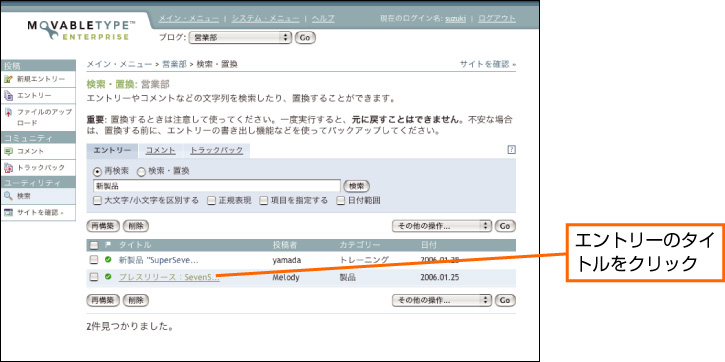Click the ログアウト link
Viewport: 725px width, 362px height.
(x=497, y=18)
